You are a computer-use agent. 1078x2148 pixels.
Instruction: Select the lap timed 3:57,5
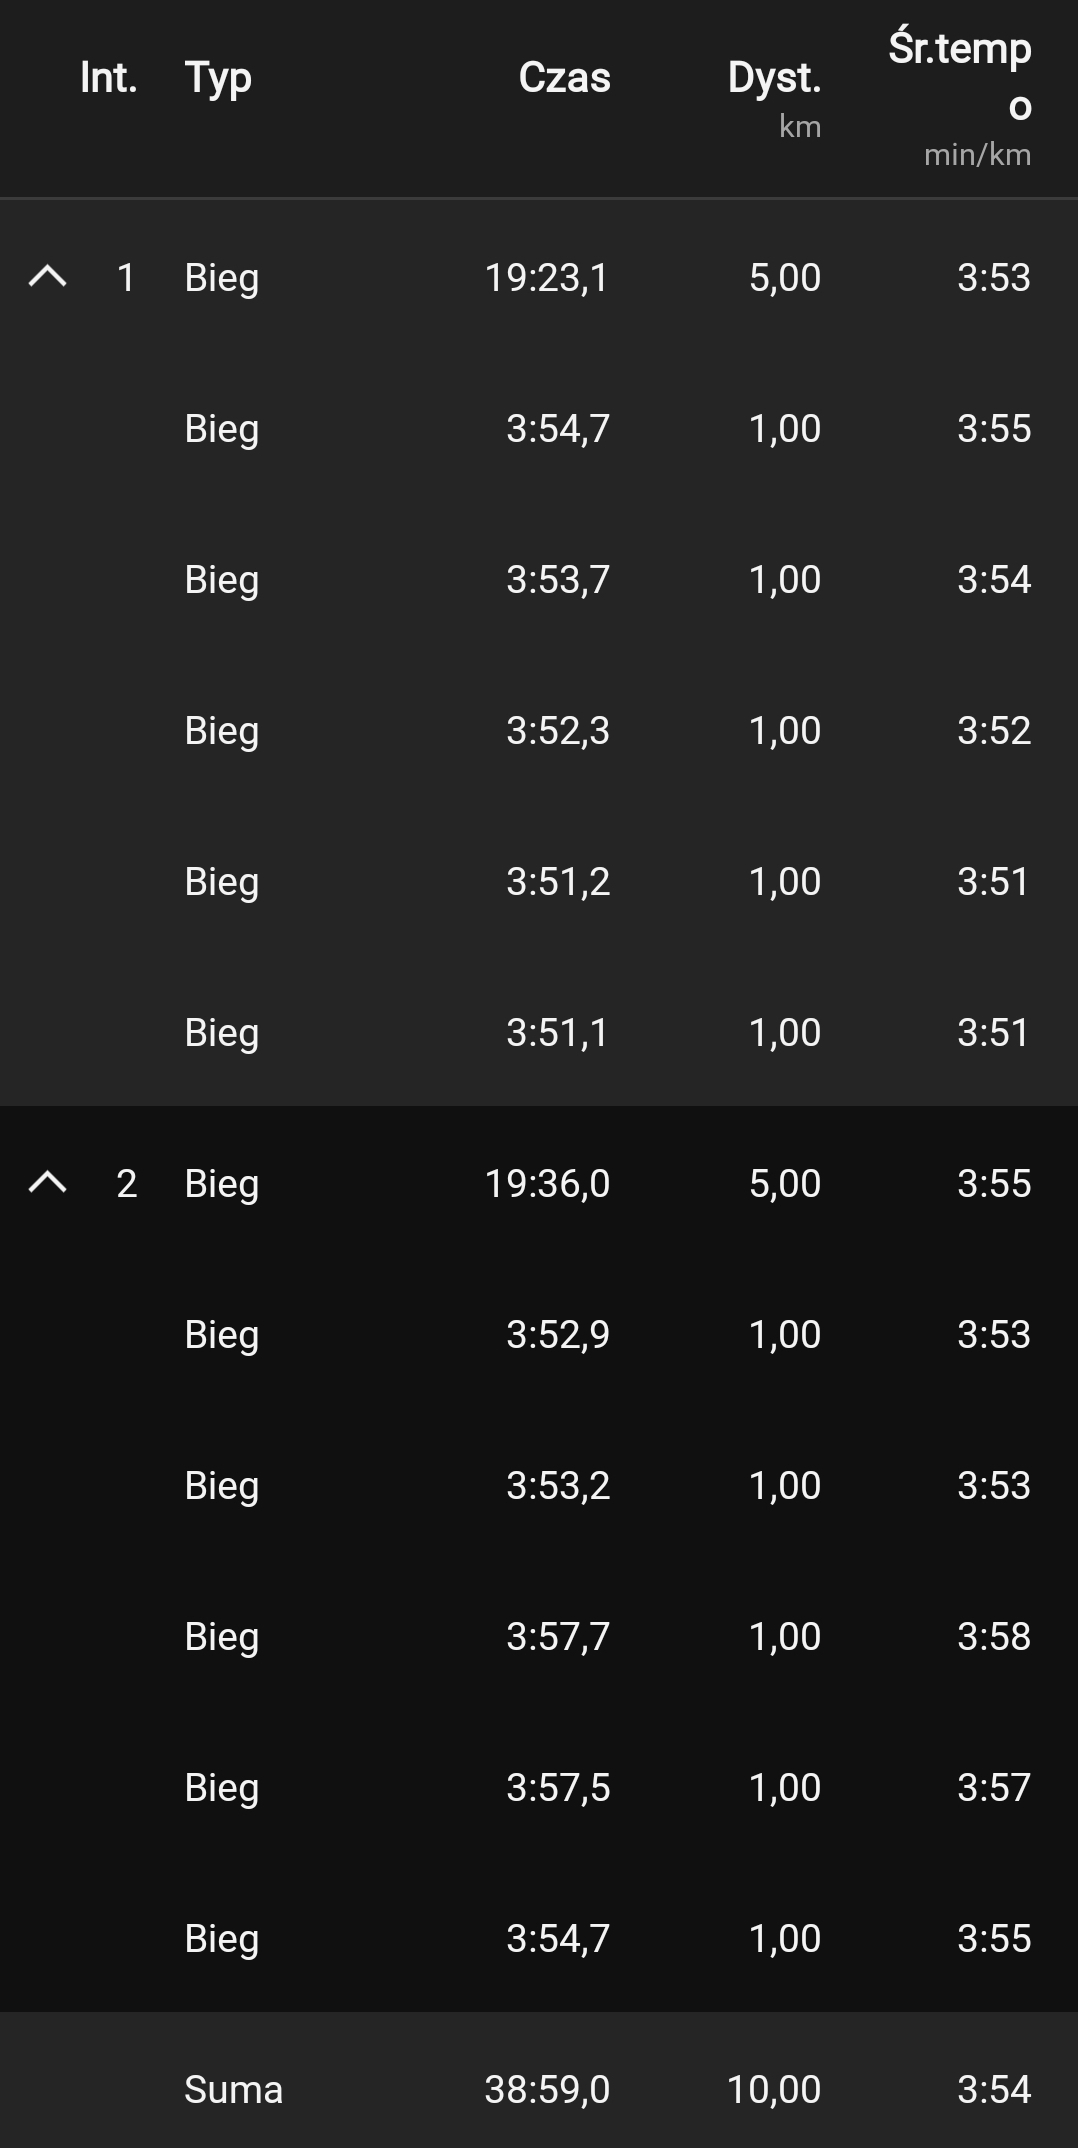click(557, 1787)
